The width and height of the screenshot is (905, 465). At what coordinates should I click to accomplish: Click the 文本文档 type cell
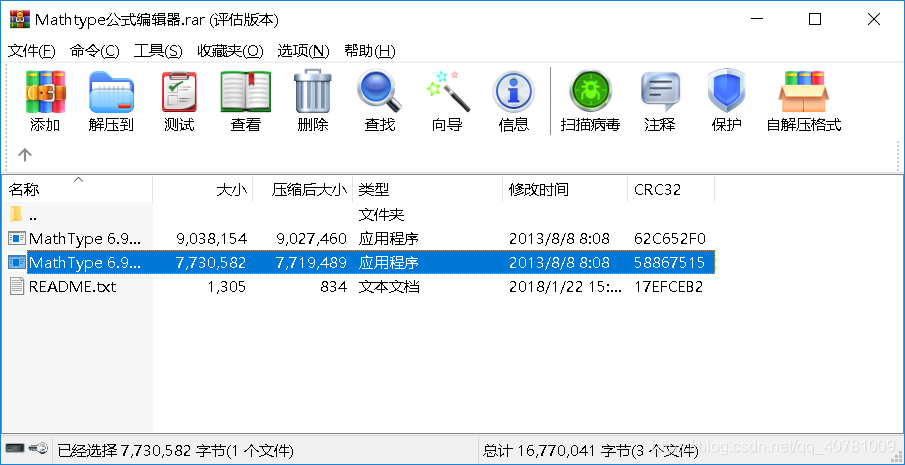coord(388,287)
